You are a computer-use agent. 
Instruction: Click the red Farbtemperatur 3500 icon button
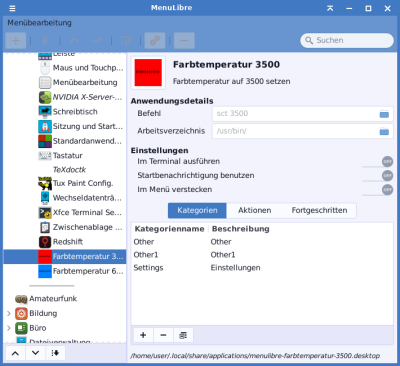(x=148, y=73)
